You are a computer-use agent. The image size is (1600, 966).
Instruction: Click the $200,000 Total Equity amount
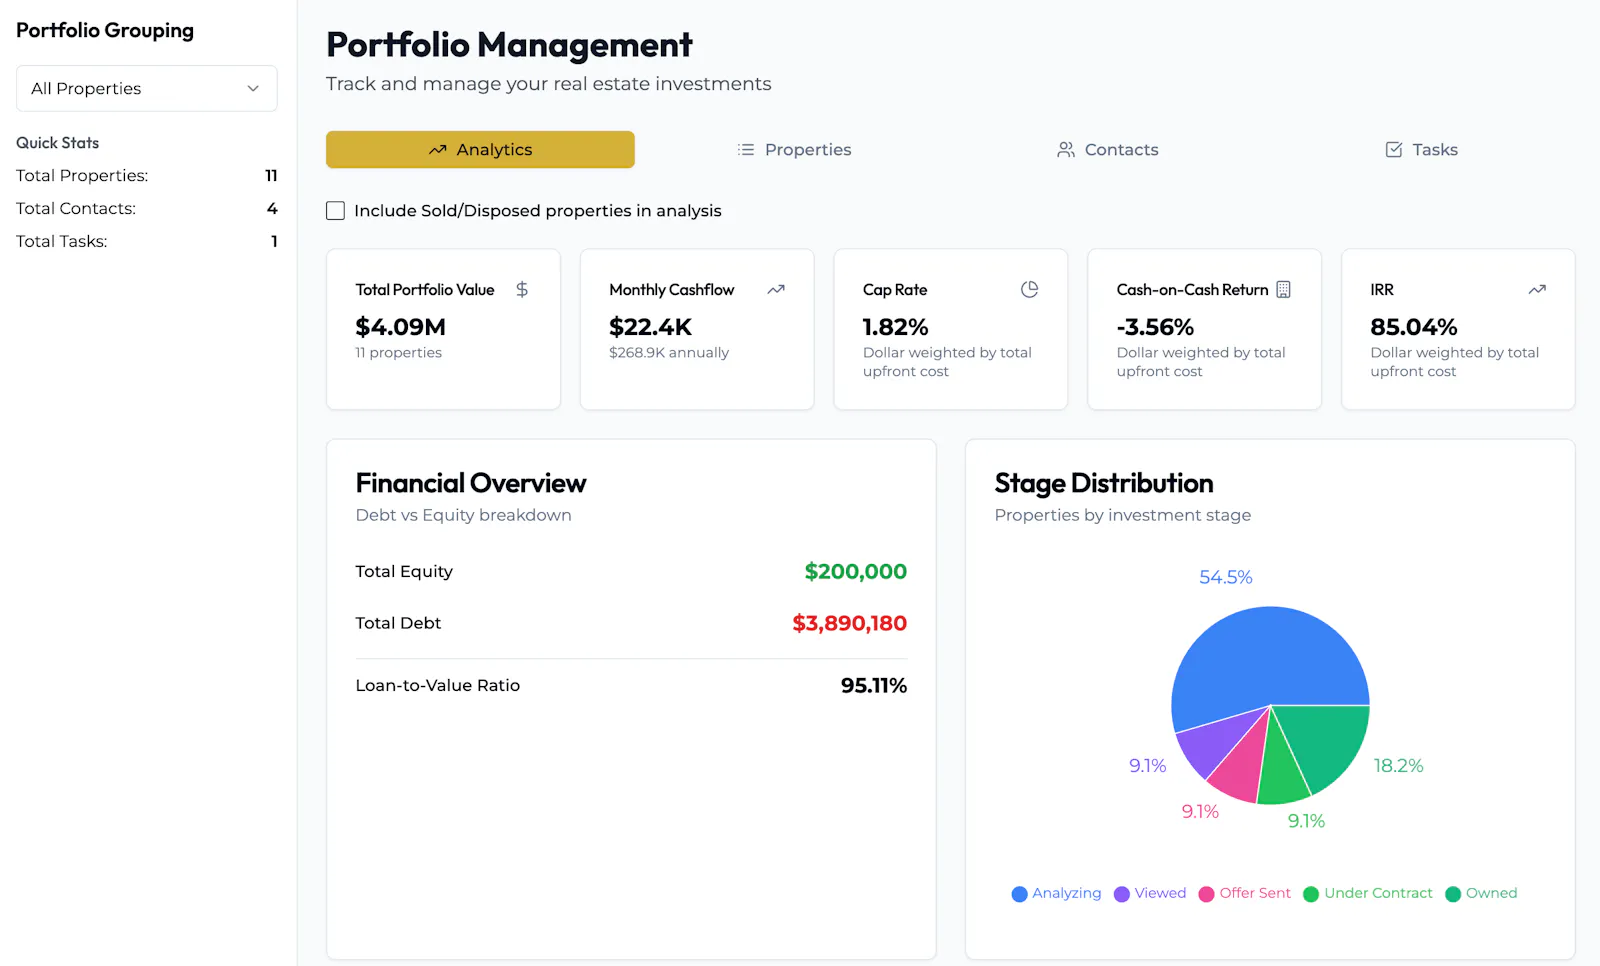pos(855,572)
